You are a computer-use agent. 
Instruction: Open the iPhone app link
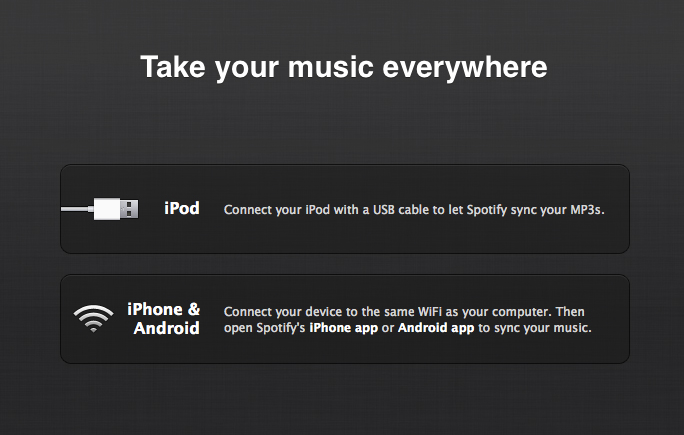coord(343,328)
